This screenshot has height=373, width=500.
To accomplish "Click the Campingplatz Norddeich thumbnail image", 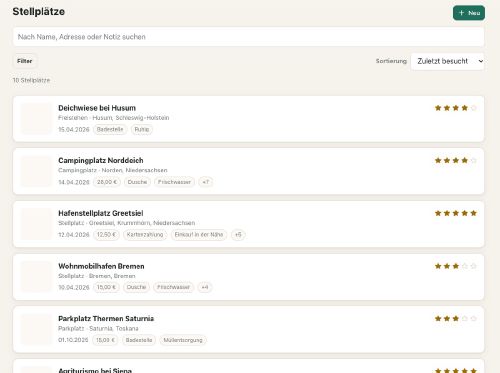I will coord(36,171).
